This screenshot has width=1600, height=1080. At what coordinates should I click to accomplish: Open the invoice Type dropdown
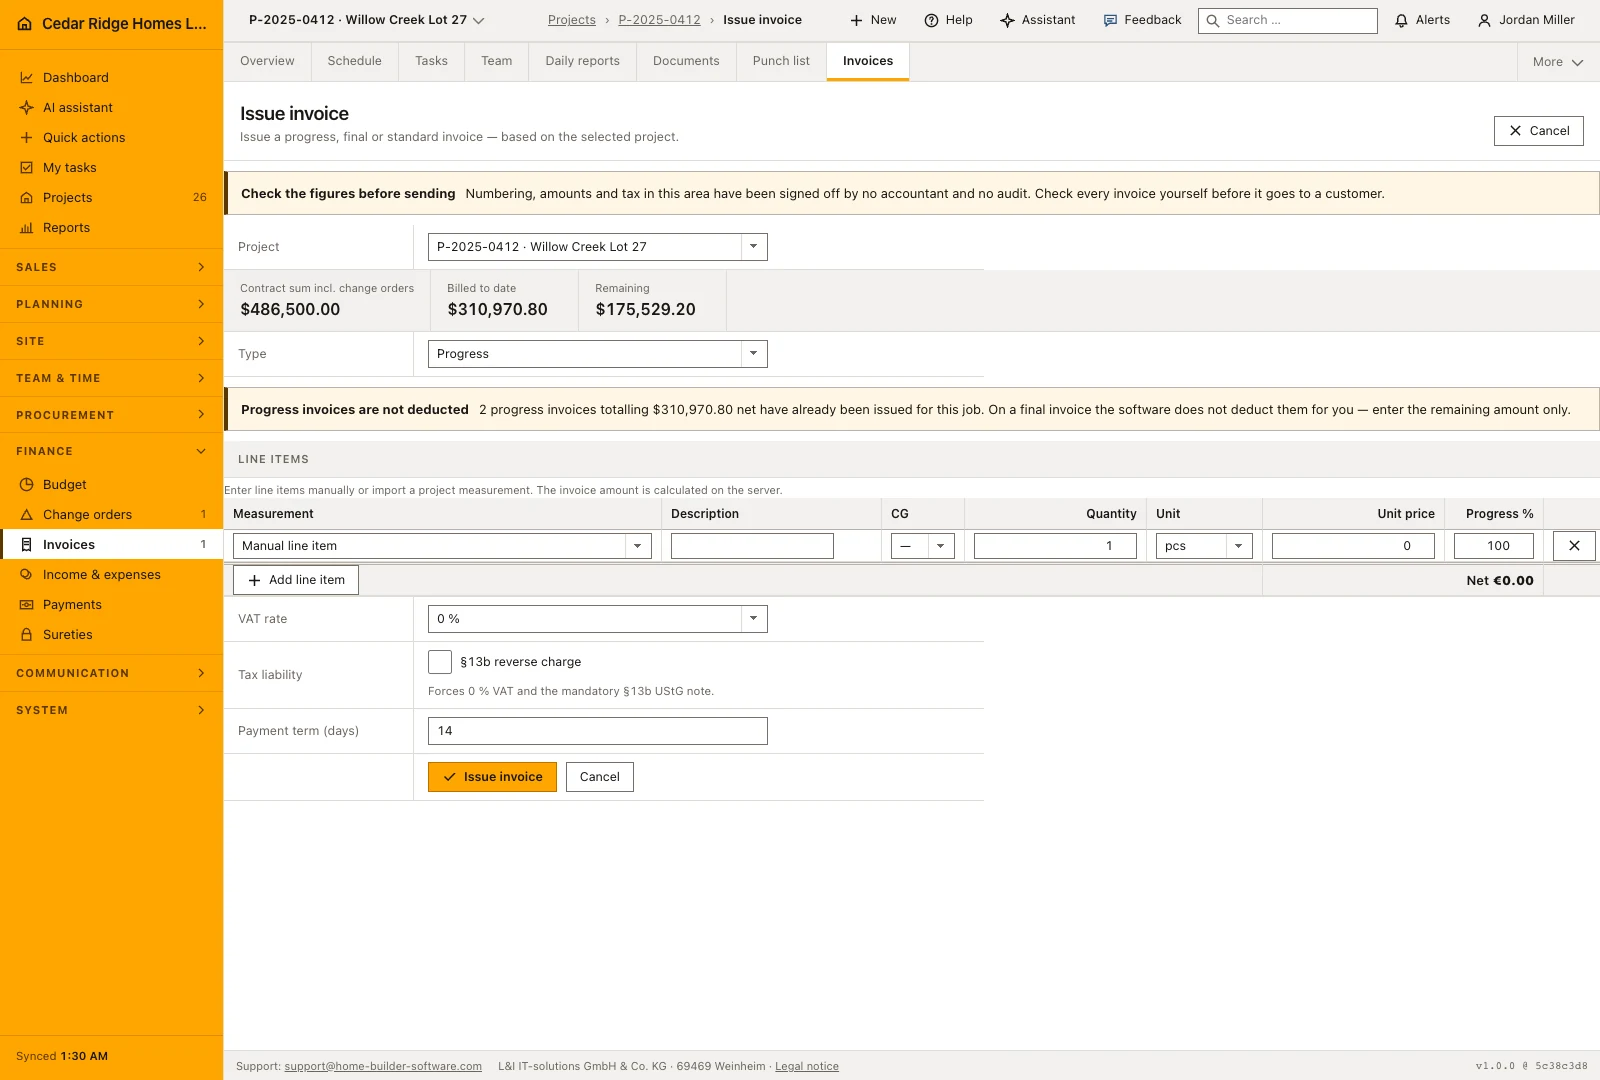tap(598, 354)
